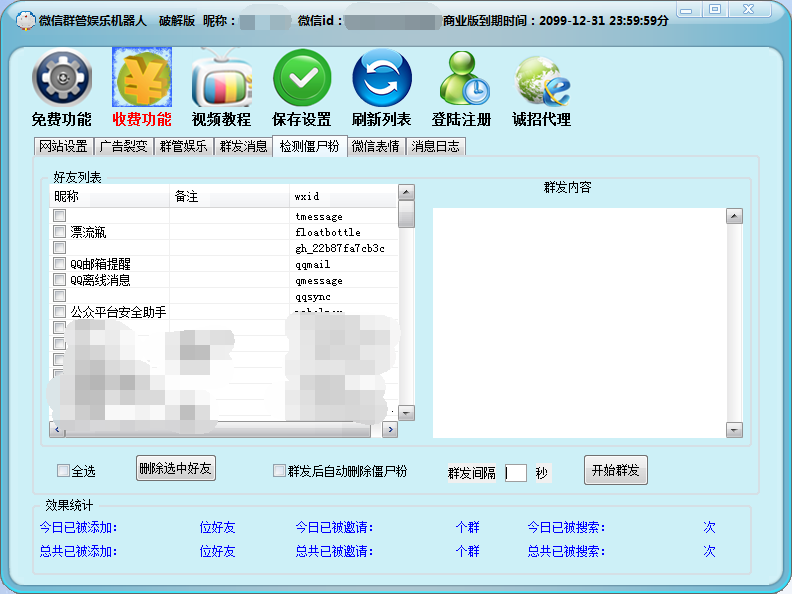Click the 总共已被添加 statistic label

[x=78, y=551]
